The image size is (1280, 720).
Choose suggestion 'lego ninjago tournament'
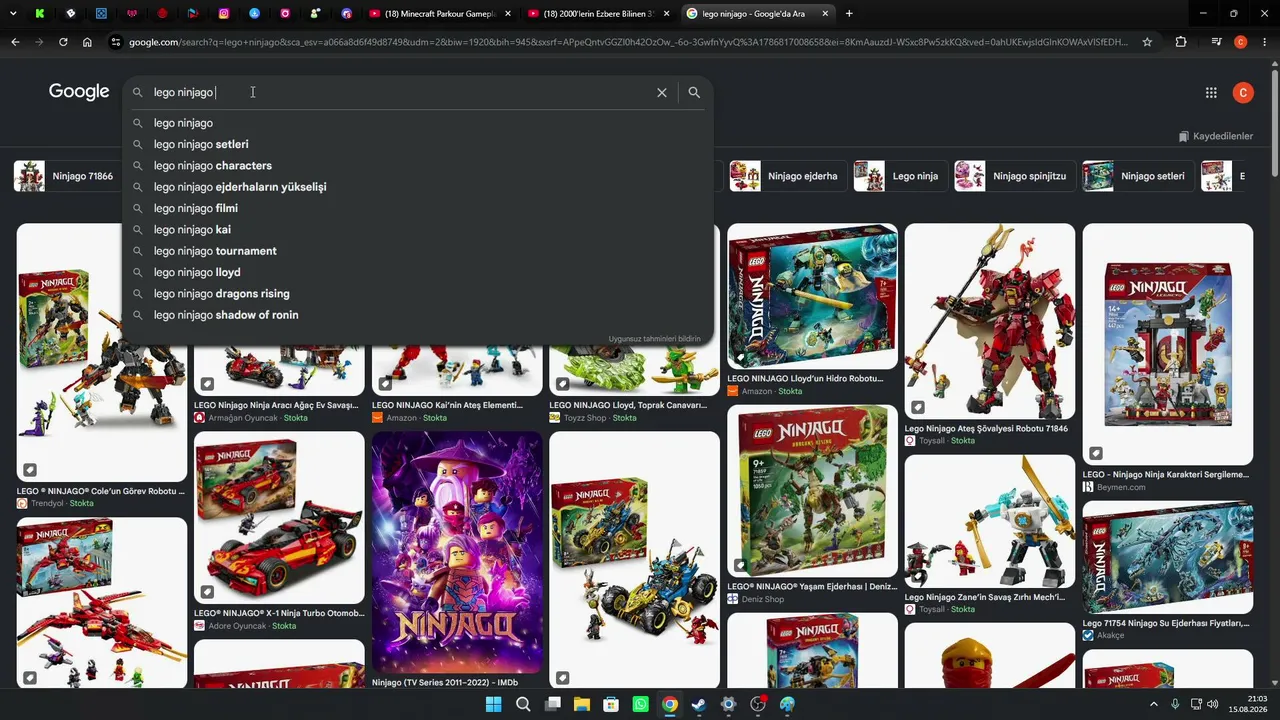[418, 251]
